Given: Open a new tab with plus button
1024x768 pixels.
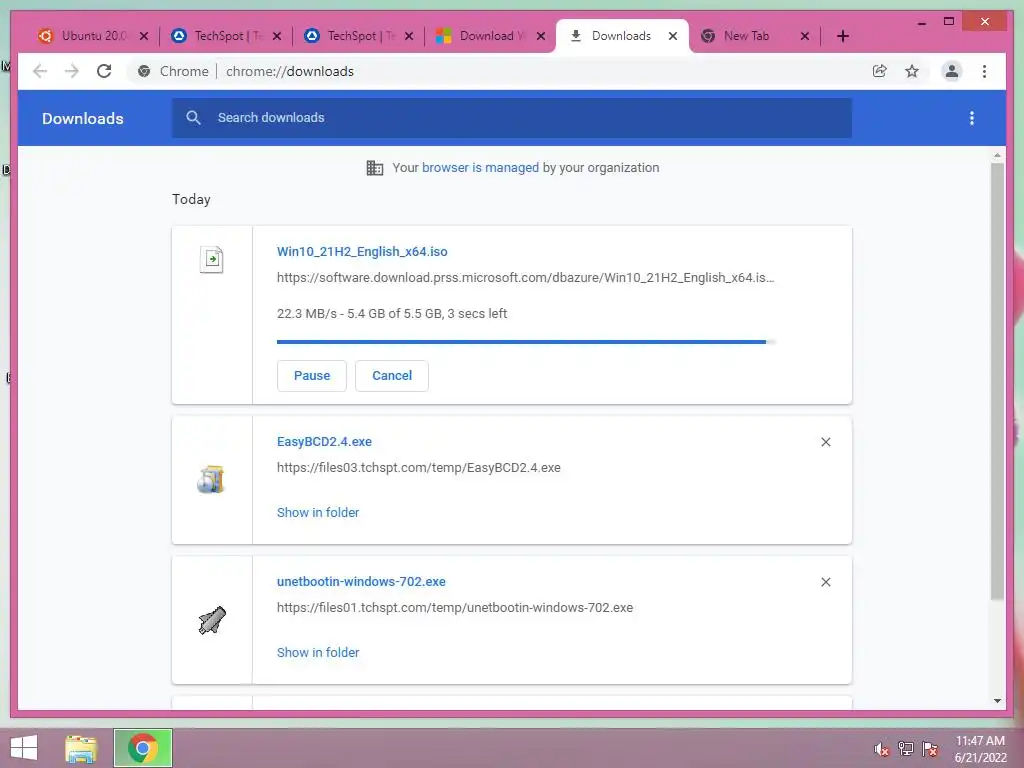Looking at the screenshot, I should pyautogui.click(x=842, y=36).
